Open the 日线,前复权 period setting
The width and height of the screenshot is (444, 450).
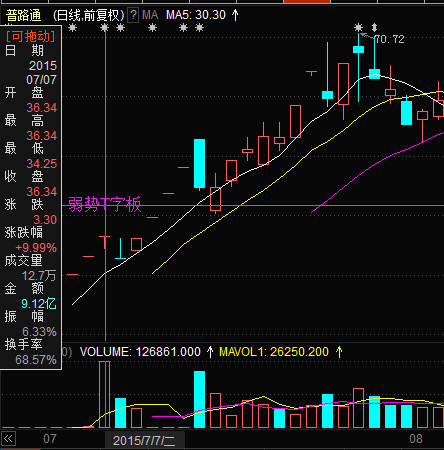tap(88, 15)
